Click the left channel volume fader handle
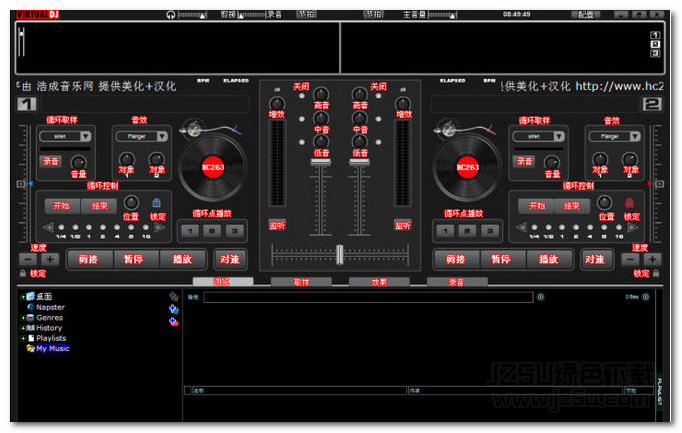Viewport: 682px width, 433px height. pos(321,162)
